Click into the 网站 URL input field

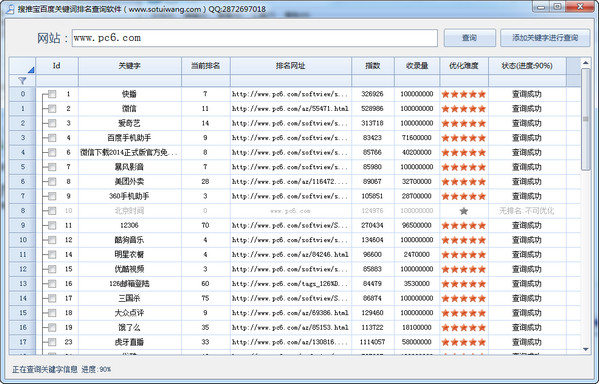pos(254,38)
